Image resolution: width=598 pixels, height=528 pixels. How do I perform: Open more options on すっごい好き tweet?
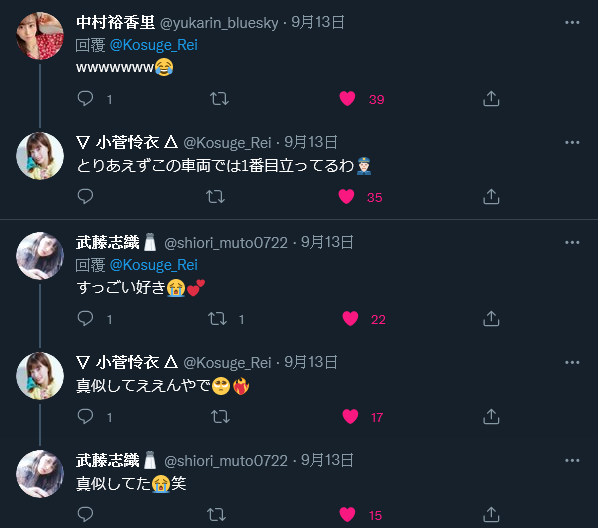(572, 242)
